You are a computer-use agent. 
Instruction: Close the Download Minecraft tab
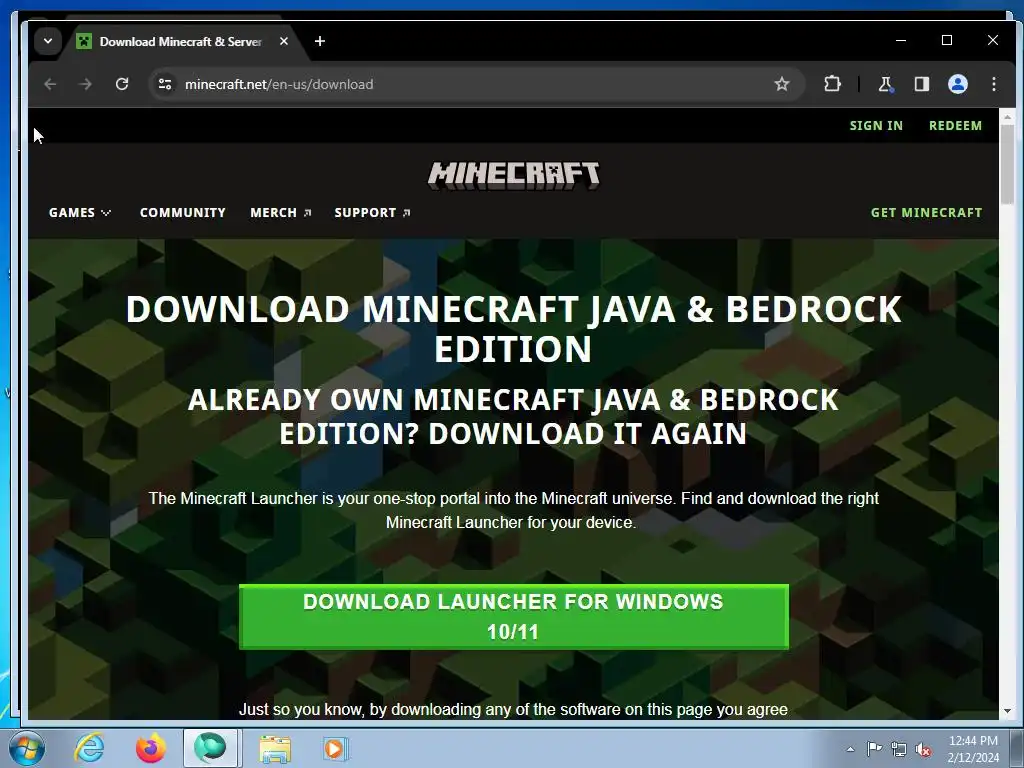coord(284,41)
